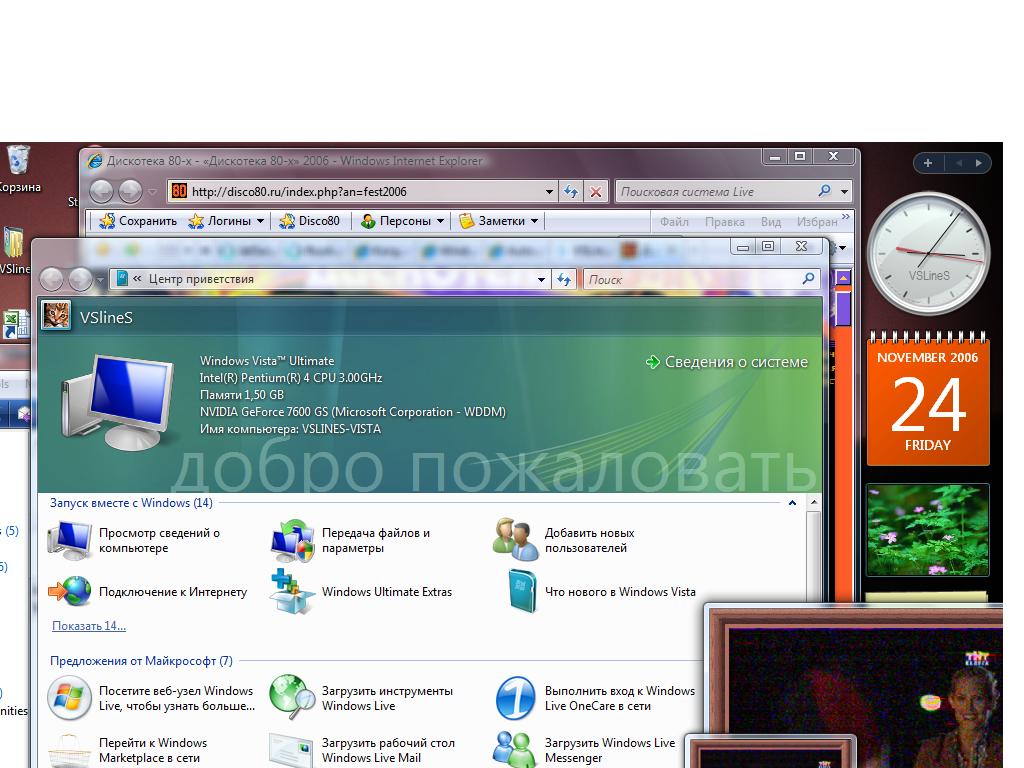This screenshot has width=1024, height=768.
Task: Click the VSlineS user avatar picture
Action: (56, 315)
